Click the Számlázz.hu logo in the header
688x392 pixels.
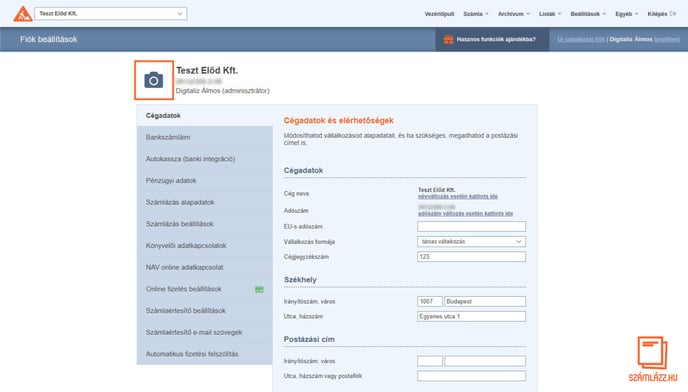tap(22, 14)
